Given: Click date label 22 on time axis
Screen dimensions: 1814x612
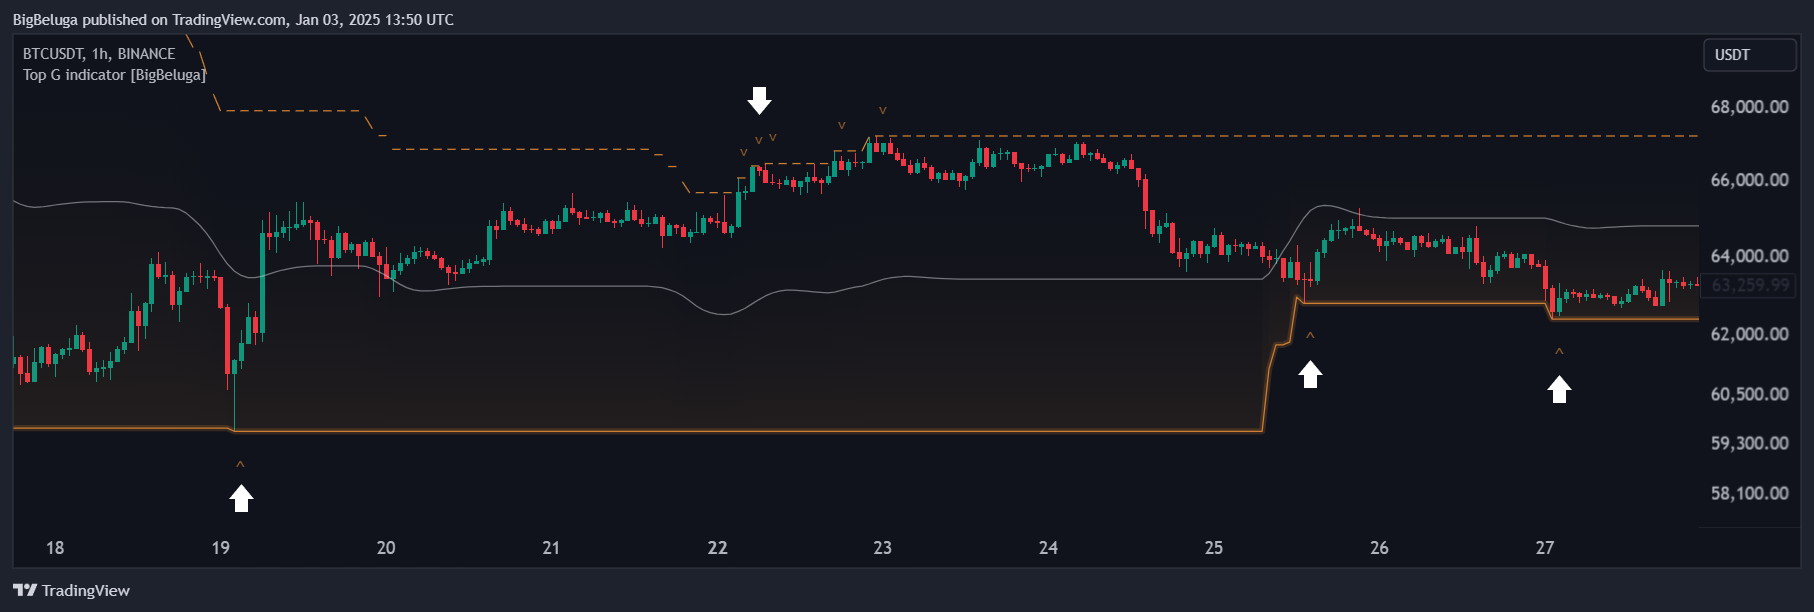Looking at the screenshot, I should tap(717, 548).
